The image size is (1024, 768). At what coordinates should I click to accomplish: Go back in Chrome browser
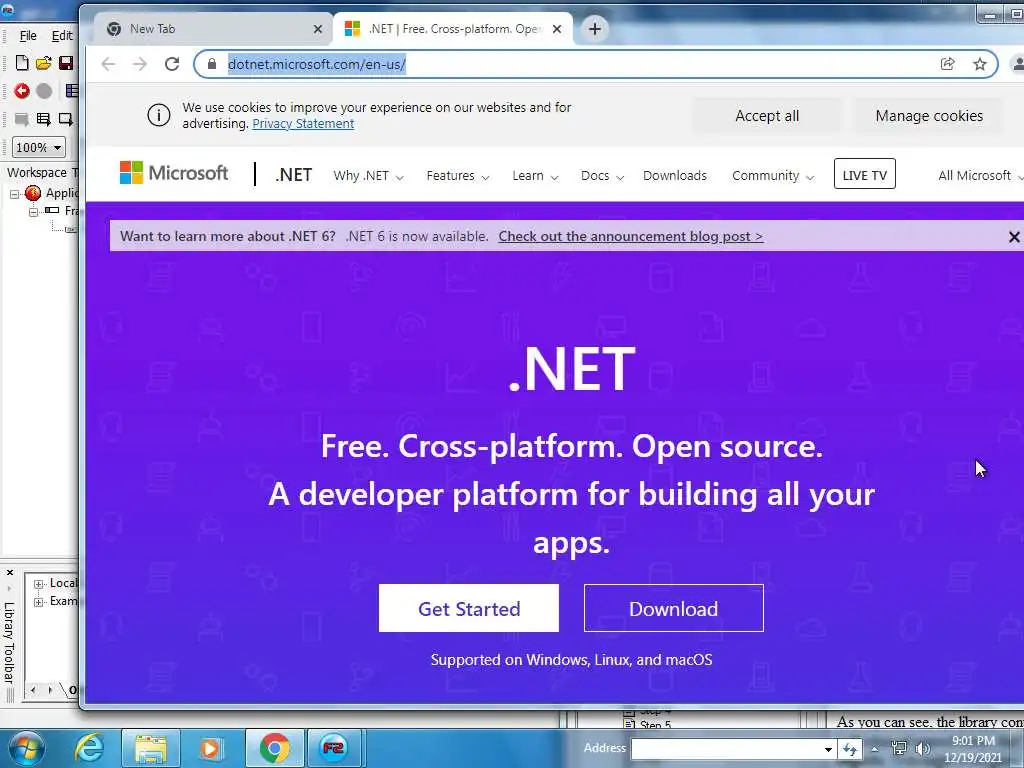pos(108,64)
